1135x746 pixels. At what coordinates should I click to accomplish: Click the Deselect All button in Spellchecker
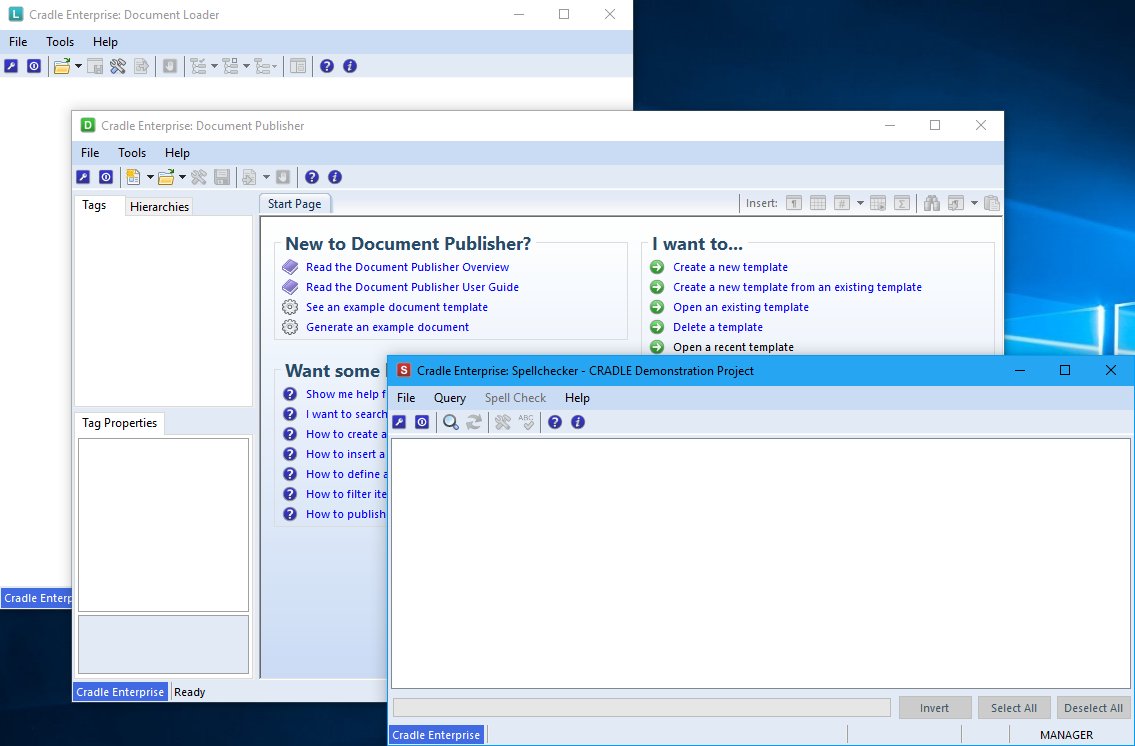click(x=1093, y=708)
